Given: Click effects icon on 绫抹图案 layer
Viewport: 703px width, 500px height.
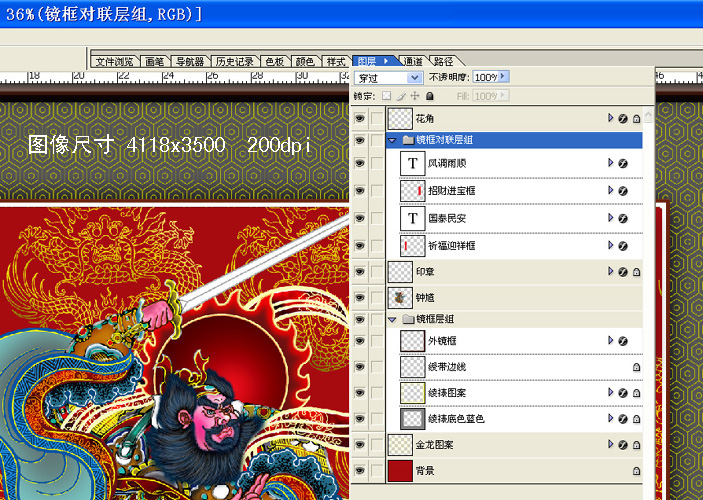Looking at the screenshot, I should click(623, 393).
